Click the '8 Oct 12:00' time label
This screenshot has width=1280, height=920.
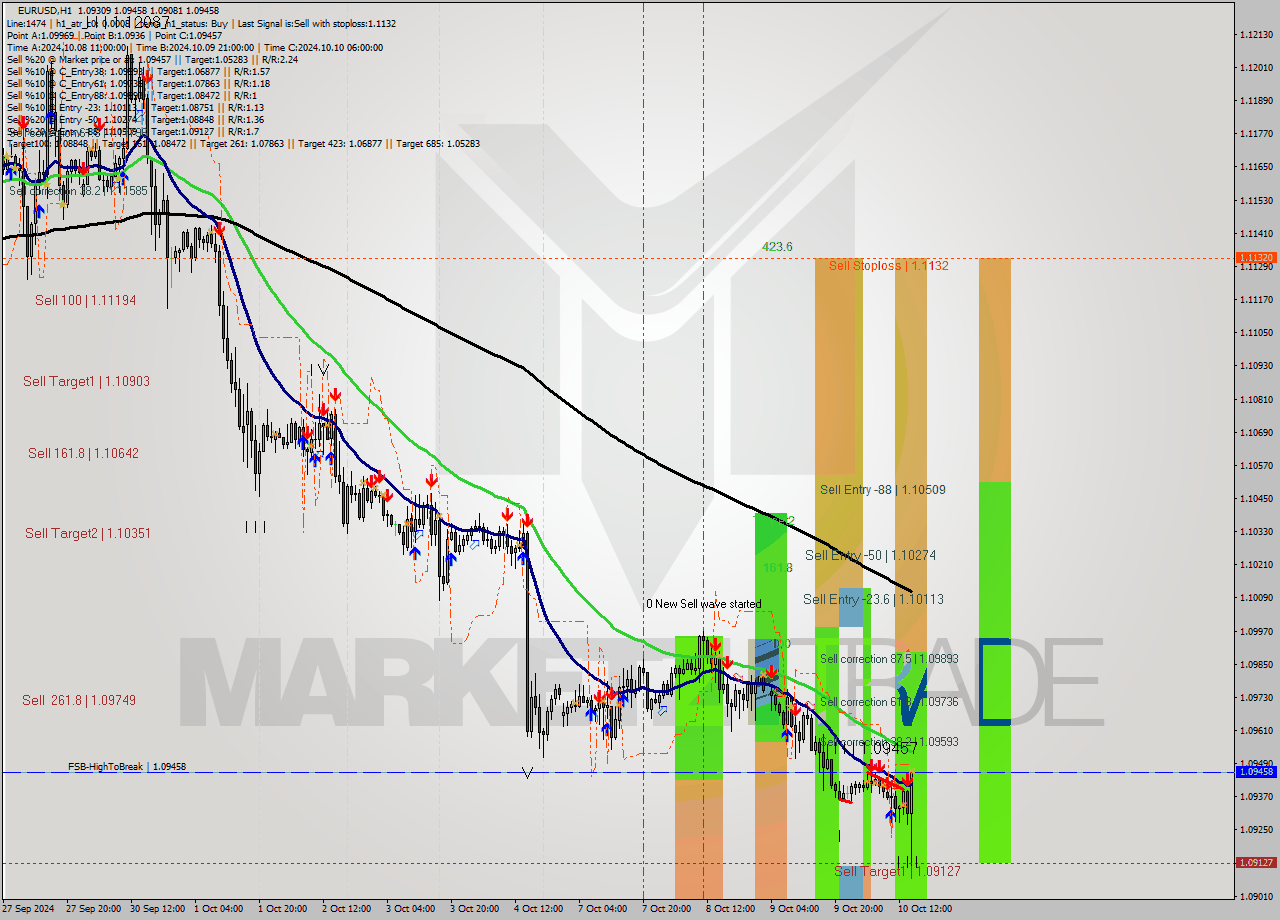point(730,909)
